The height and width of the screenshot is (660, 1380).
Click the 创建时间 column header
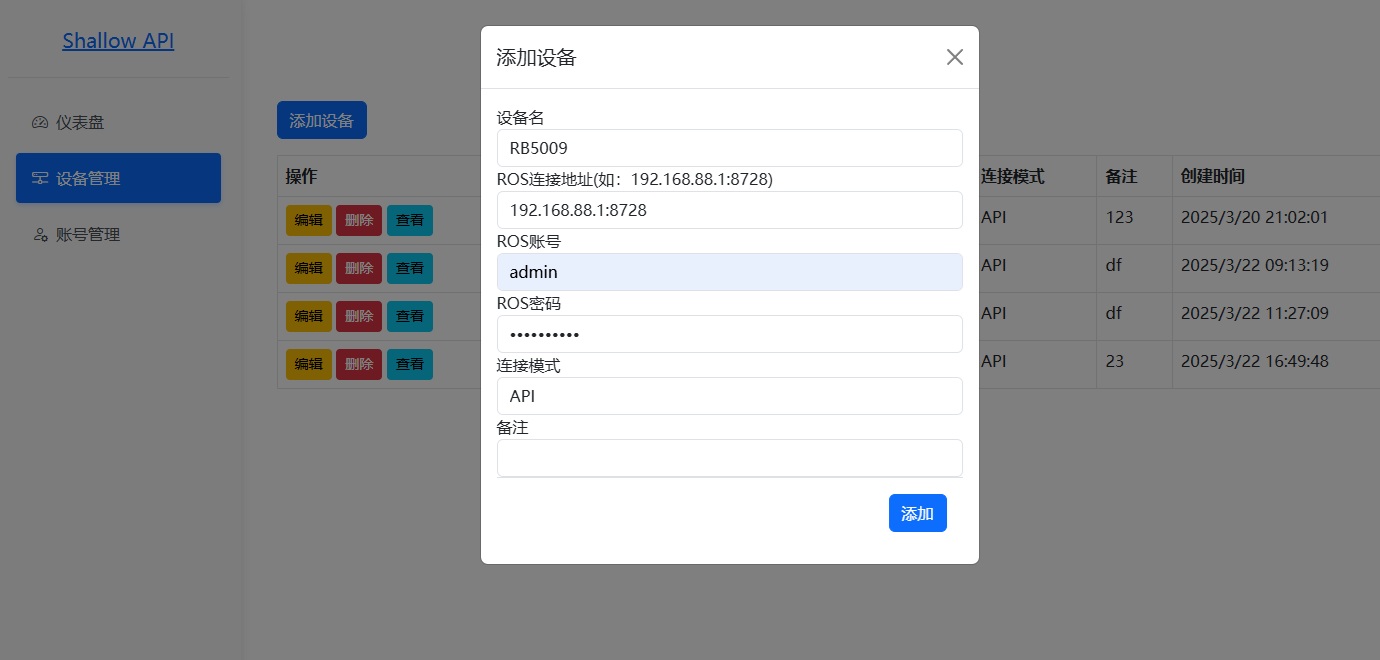click(1213, 176)
